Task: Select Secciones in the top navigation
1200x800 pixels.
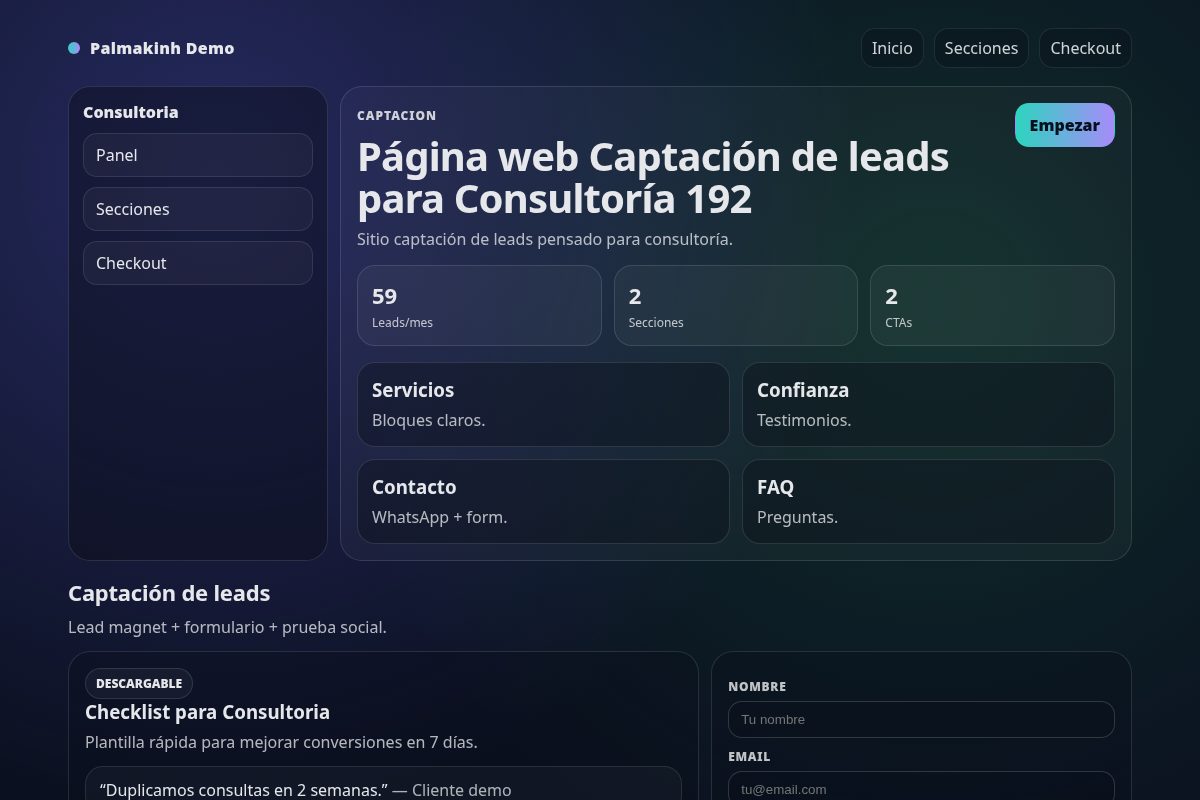Action: pyautogui.click(x=981, y=47)
